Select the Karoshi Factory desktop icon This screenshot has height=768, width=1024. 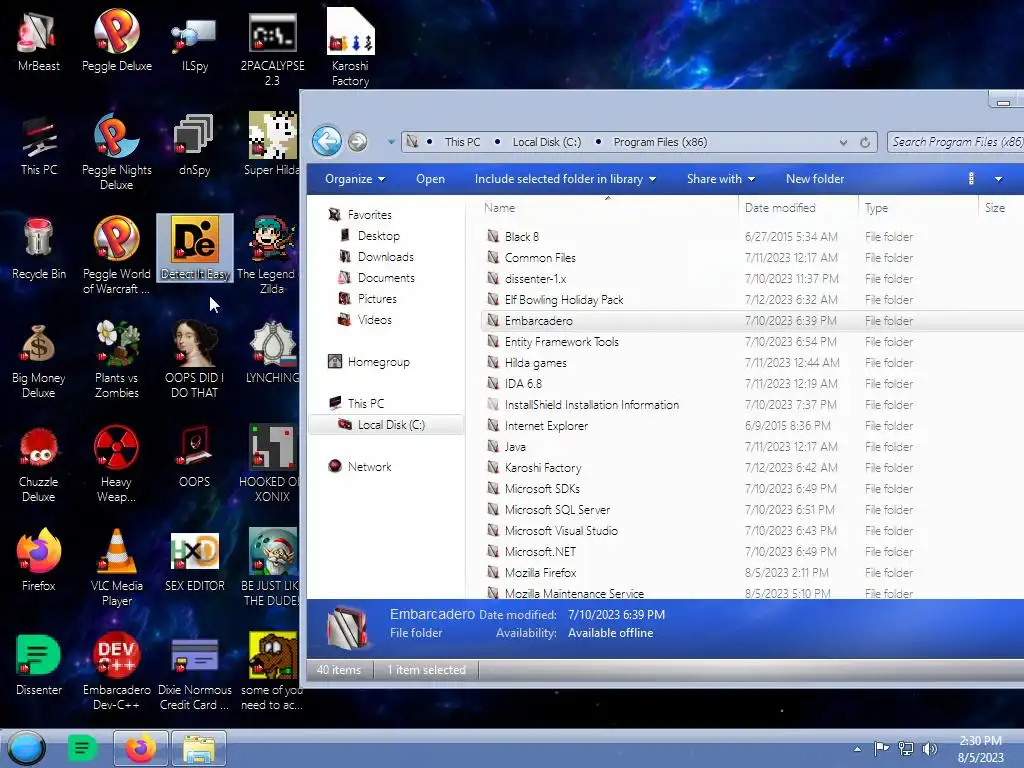coord(350,48)
